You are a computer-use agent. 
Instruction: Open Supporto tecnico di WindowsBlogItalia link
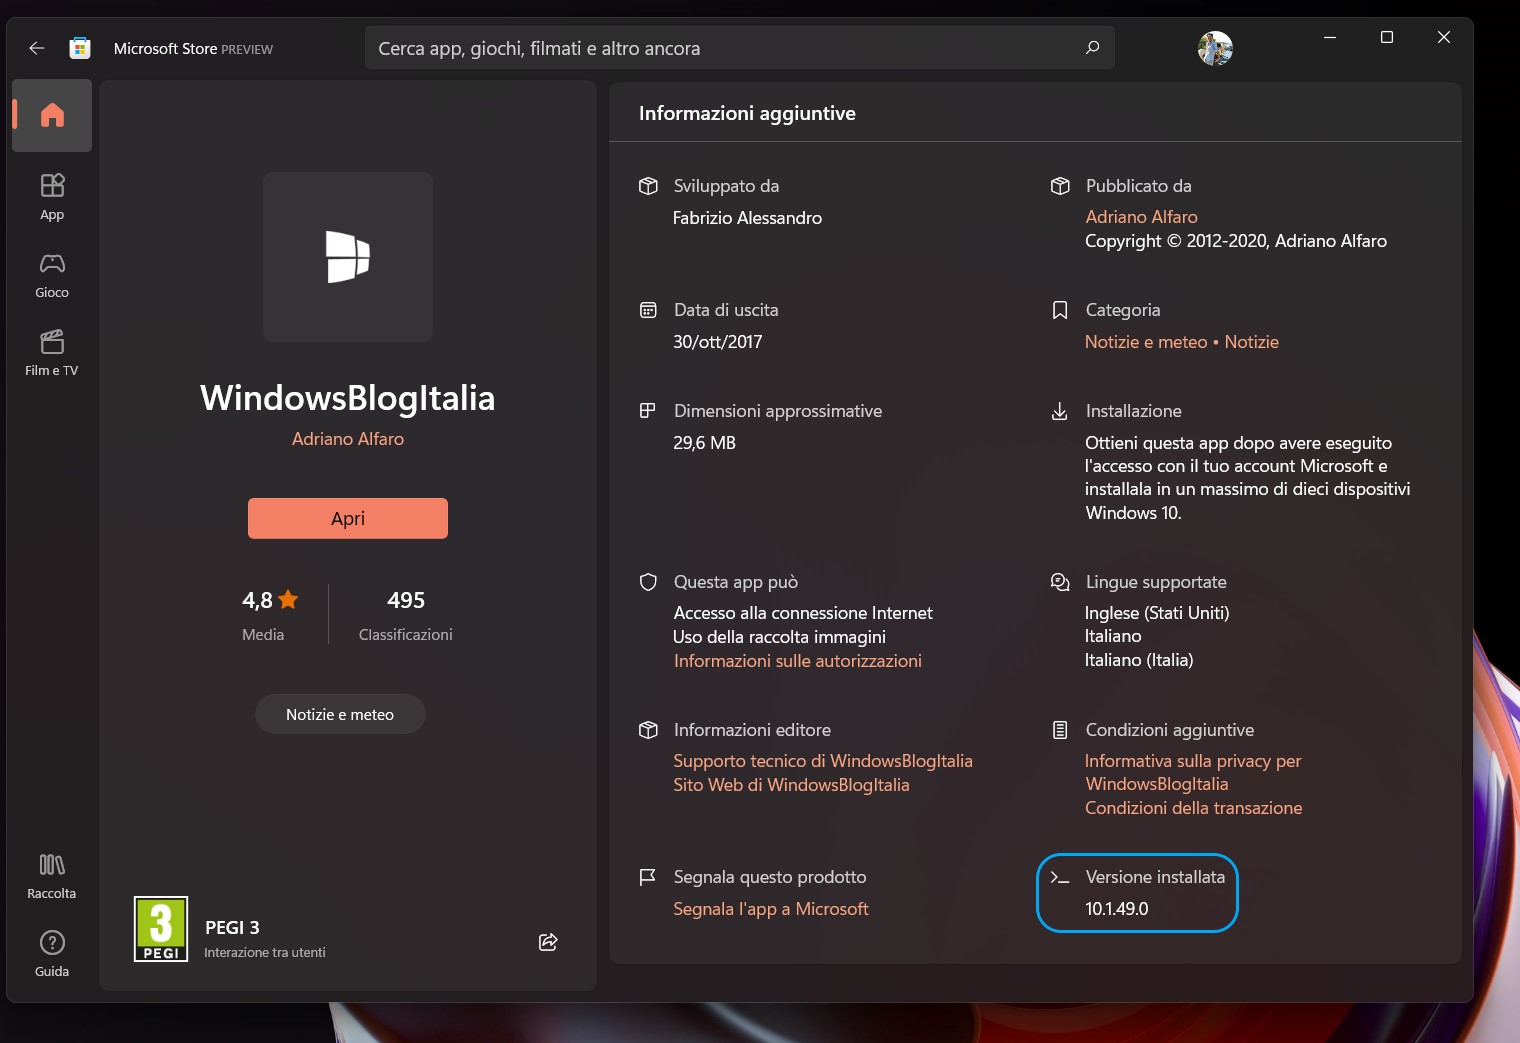(823, 761)
